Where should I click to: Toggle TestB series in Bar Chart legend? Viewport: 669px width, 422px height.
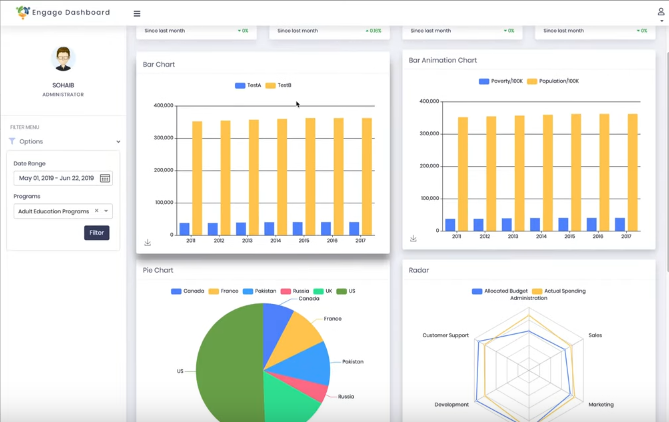(278, 85)
